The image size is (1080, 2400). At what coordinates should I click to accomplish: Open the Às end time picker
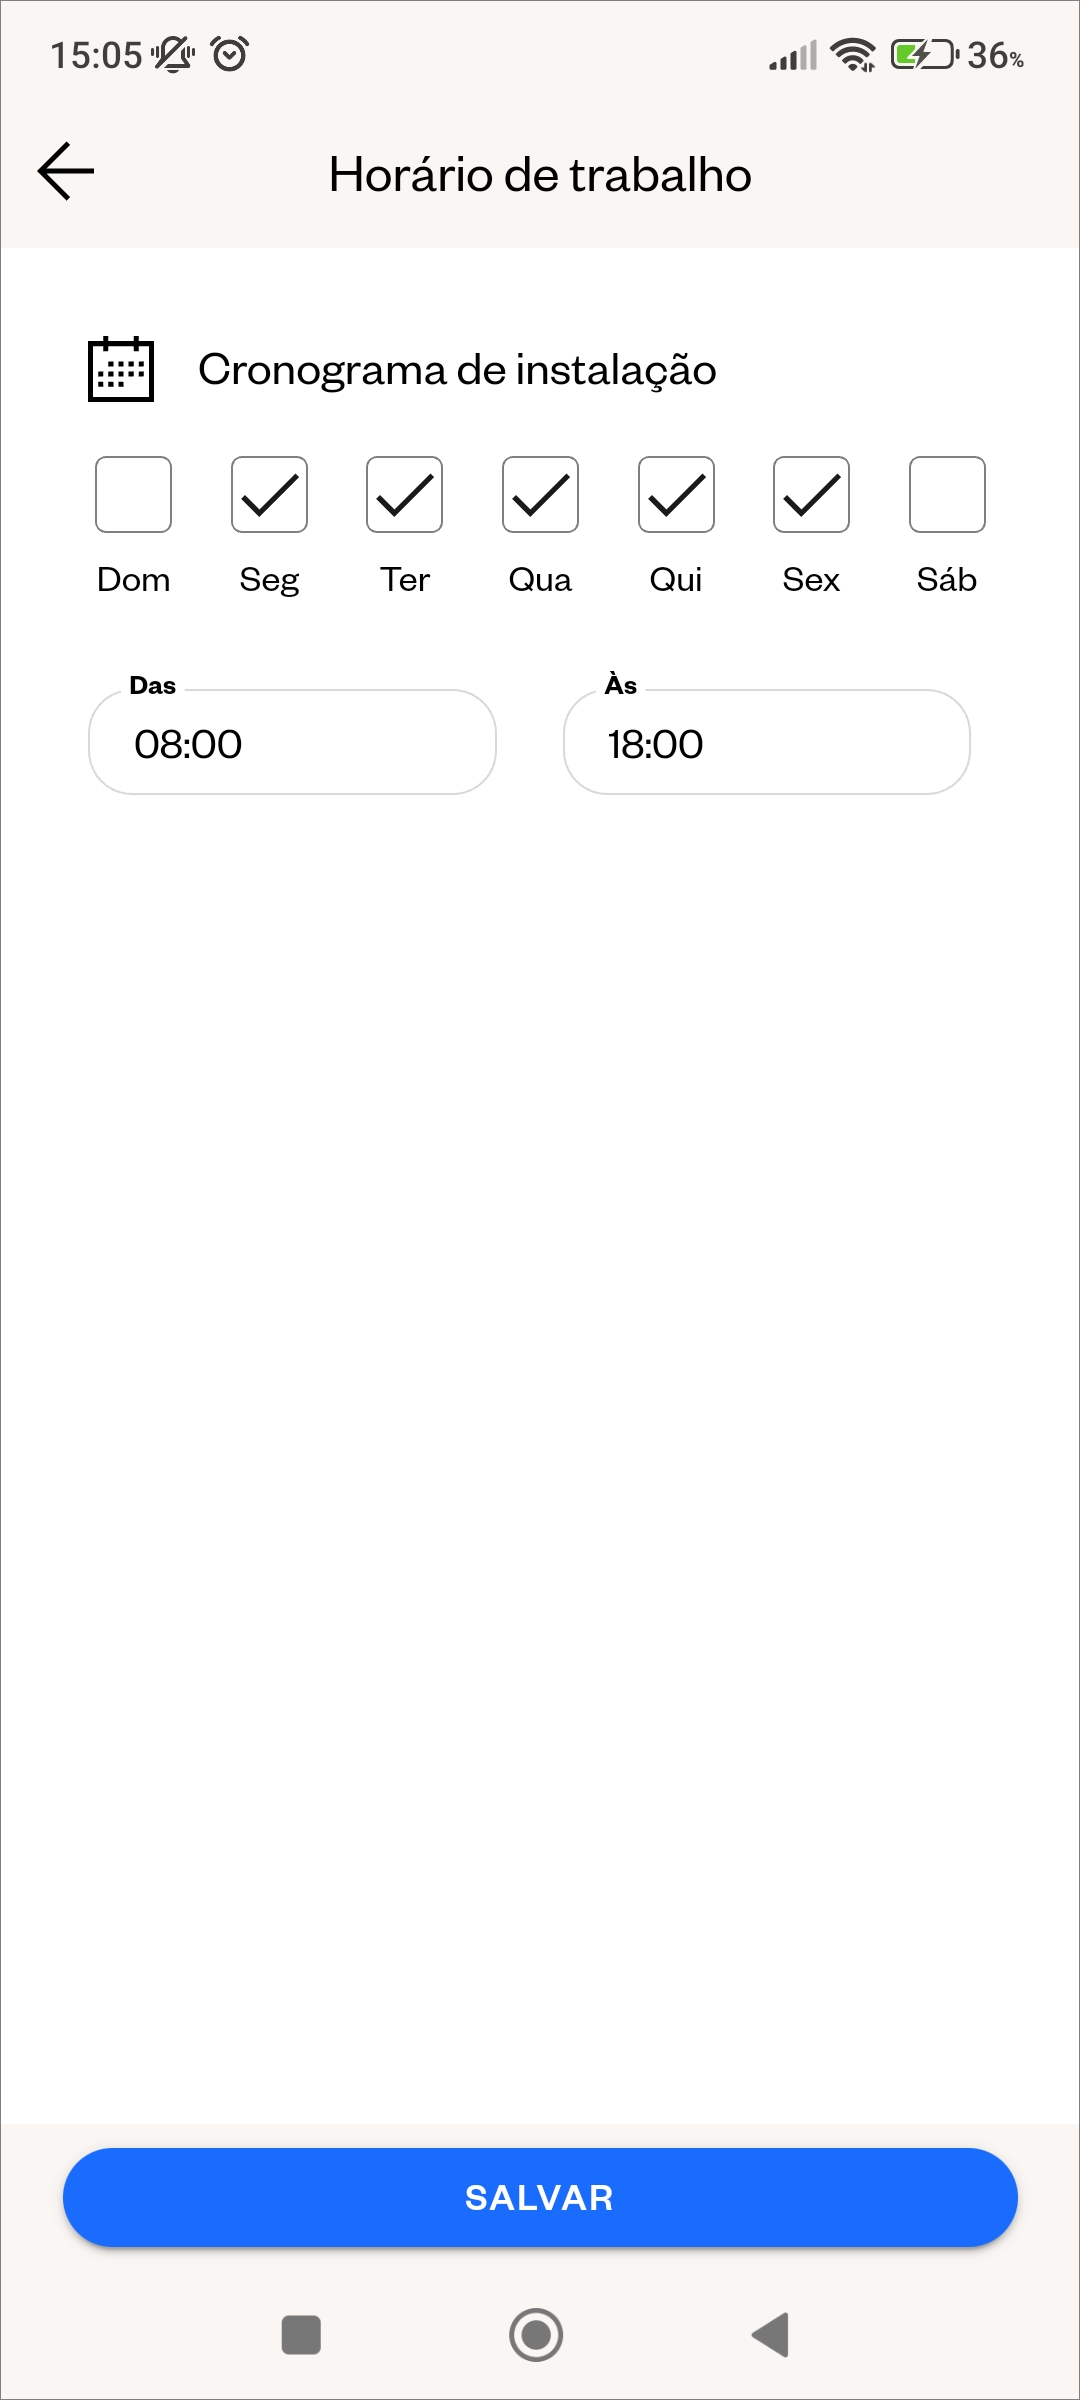click(x=767, y=742)
